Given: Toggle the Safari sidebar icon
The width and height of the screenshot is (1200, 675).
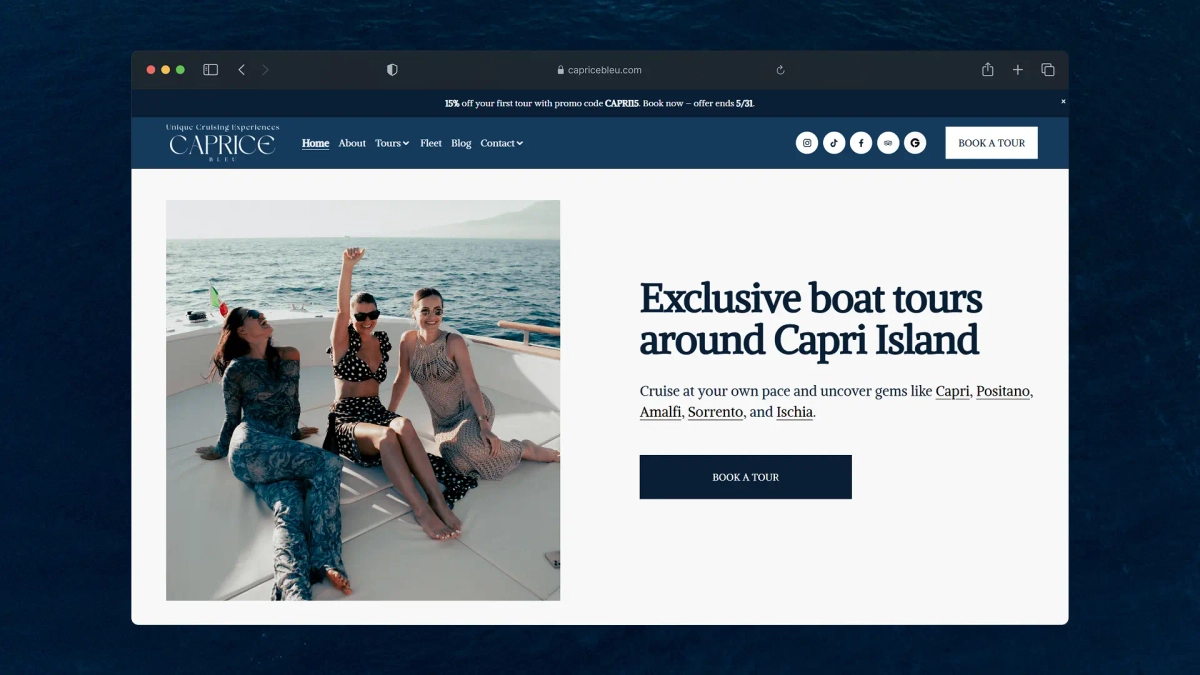Looking at the screenshot, I should click(210, 70).
